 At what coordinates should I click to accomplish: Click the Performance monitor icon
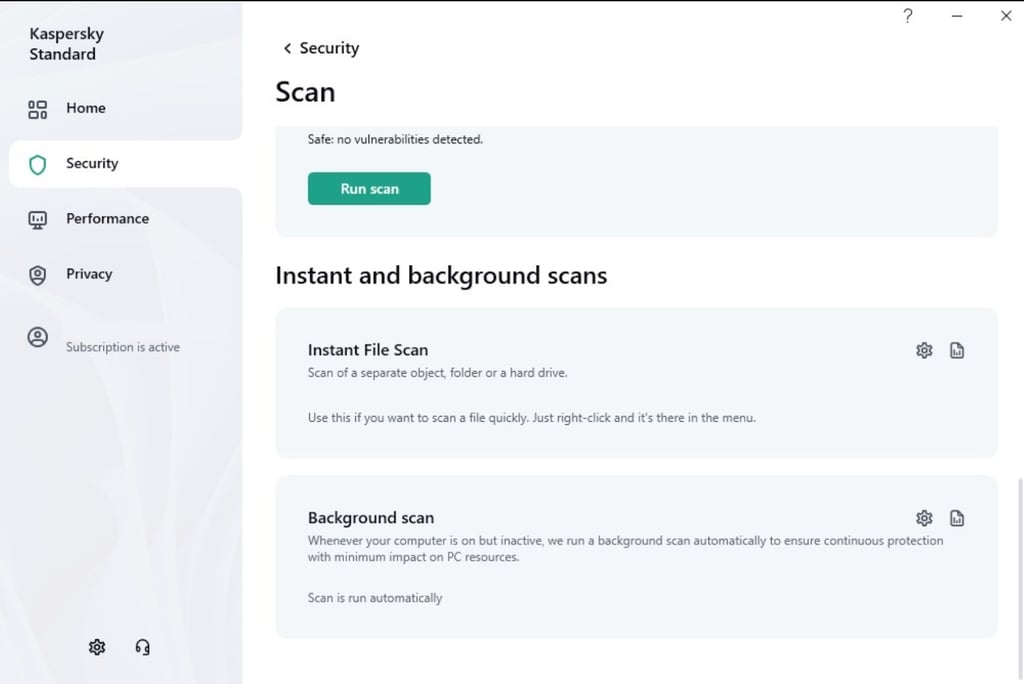(x=38, y=220)
